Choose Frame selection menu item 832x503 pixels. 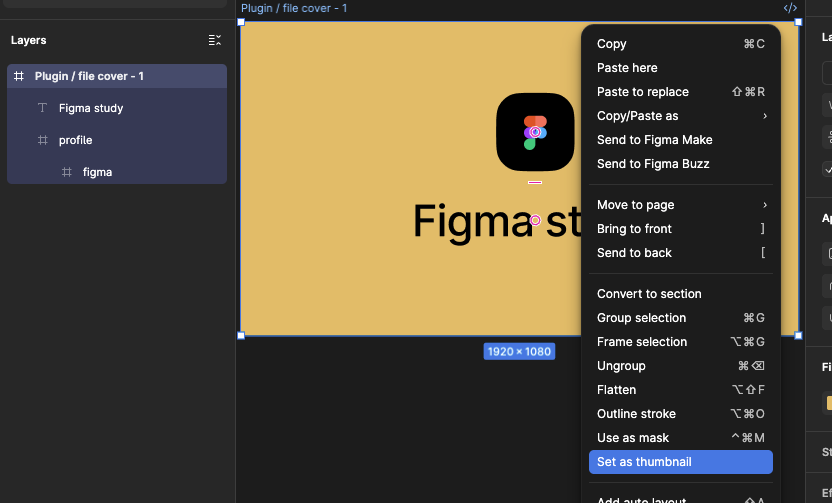[x=681, y=342]
